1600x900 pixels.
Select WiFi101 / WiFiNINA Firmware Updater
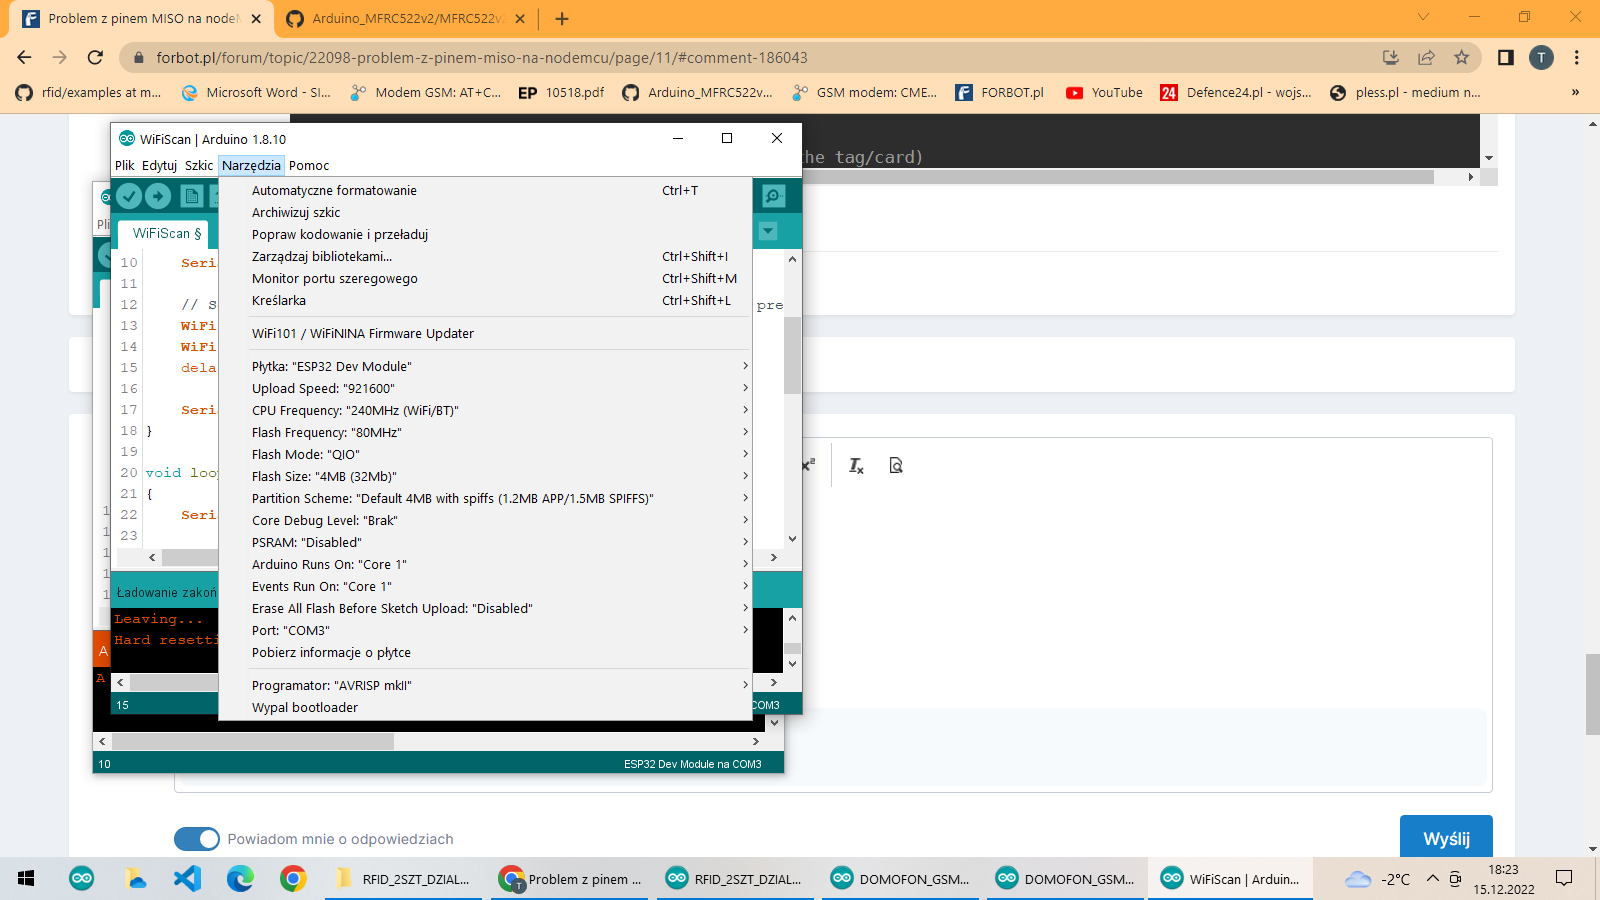tap(485, 333)
